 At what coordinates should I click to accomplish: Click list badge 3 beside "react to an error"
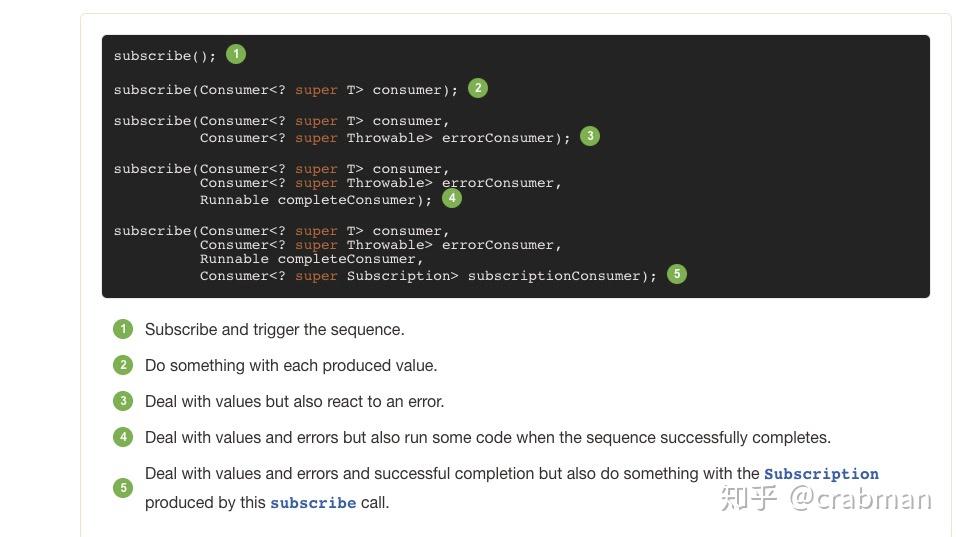click(123, 401)
